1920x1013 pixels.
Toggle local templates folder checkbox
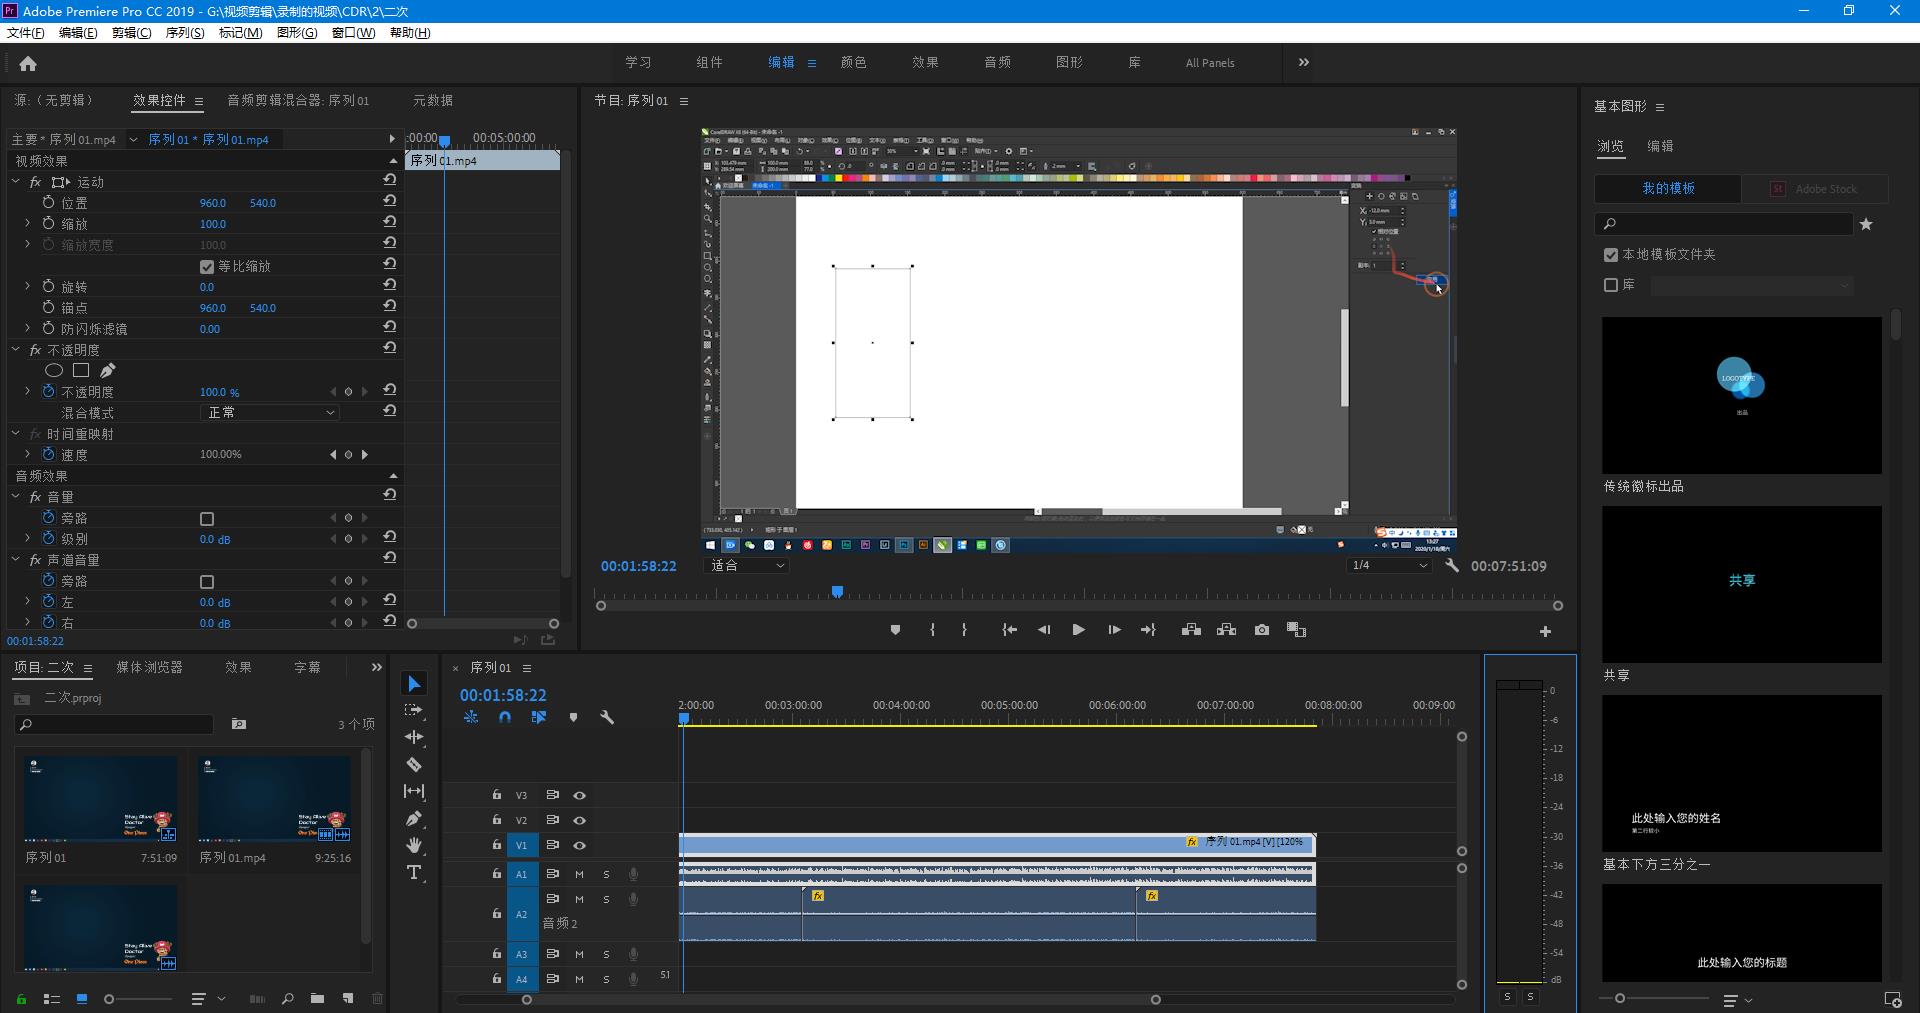pos(1611,255)
